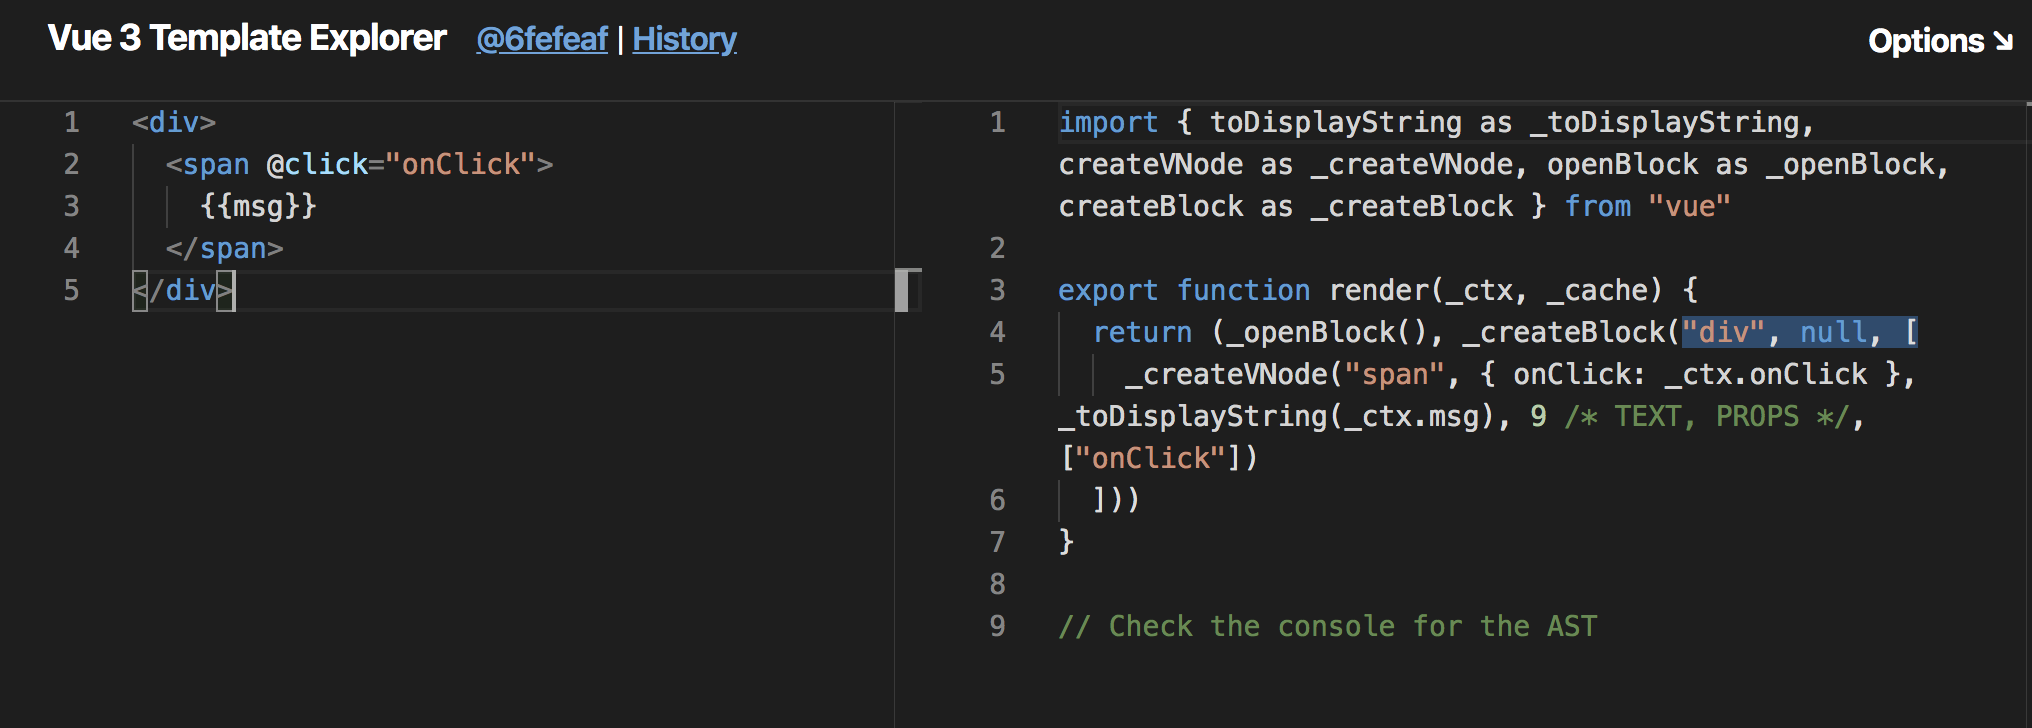Click the "vue" module string in the output
The width and height of the screenshot is (2032, 728).
click(x=1689, y=206)
